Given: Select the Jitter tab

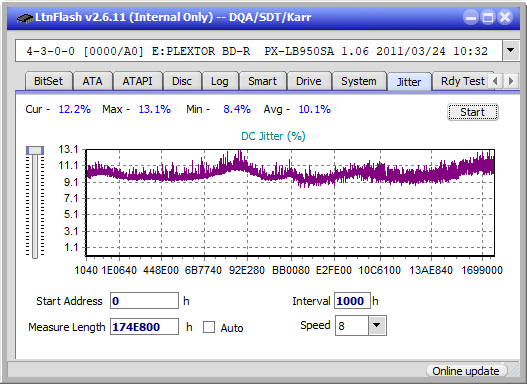Looking at the screenshot, I should pyautogui.click(x=409, y=82).
